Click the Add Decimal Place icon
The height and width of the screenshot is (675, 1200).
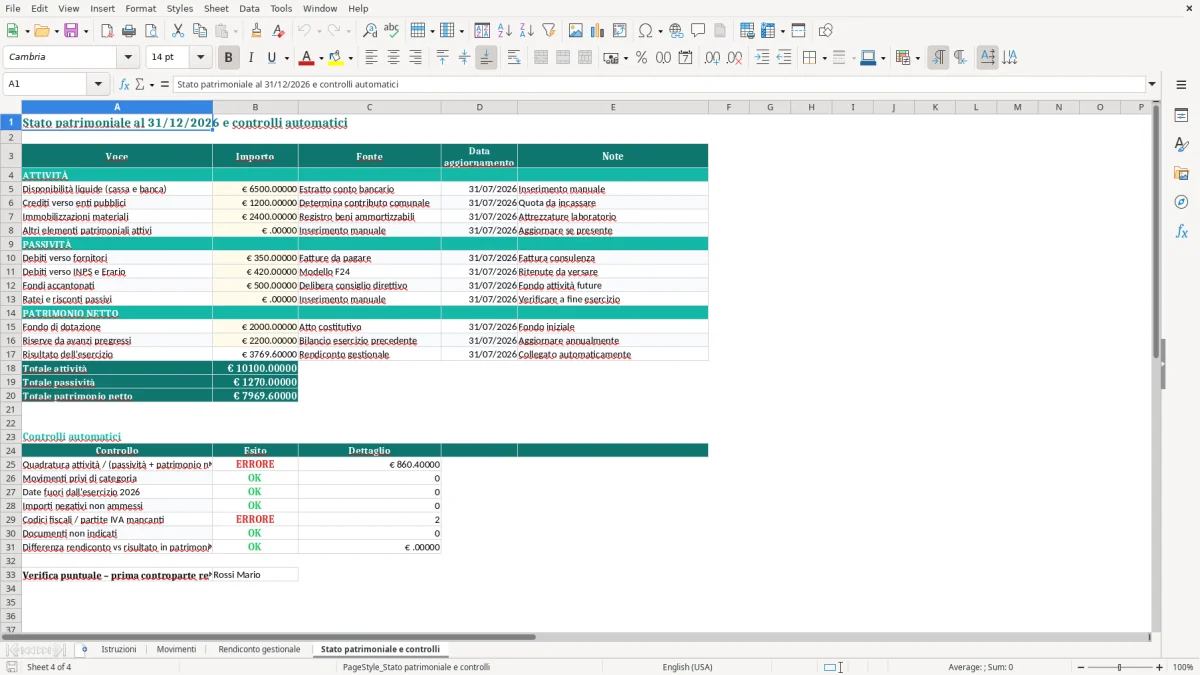point(712,58)
